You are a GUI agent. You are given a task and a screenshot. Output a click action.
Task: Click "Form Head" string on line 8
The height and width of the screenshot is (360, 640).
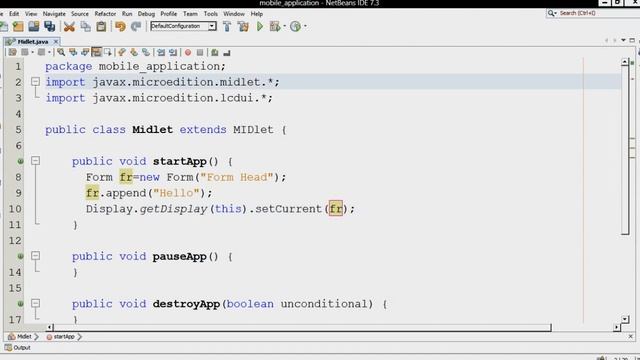click(237, 177)
